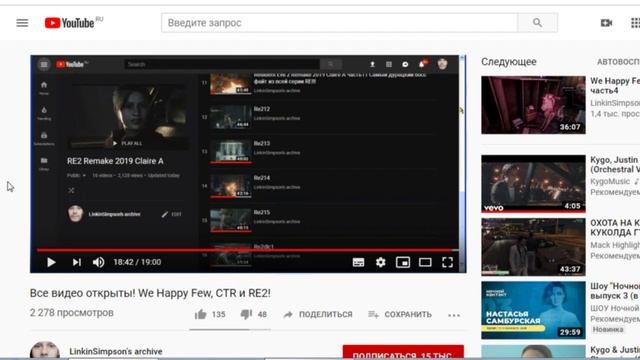Viewport: 640px width, 360px height.
Task: Switch the player to miniplayer mode
Action: point(403,262)
